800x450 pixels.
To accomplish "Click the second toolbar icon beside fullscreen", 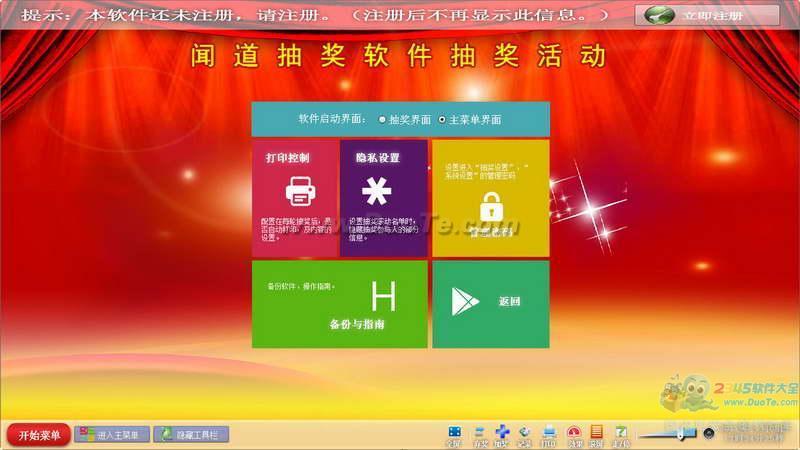I will 479,433.
